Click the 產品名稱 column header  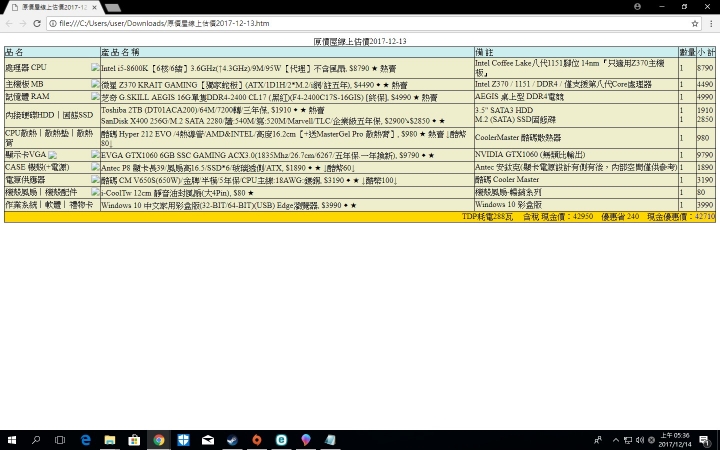[x=287, y=52]
